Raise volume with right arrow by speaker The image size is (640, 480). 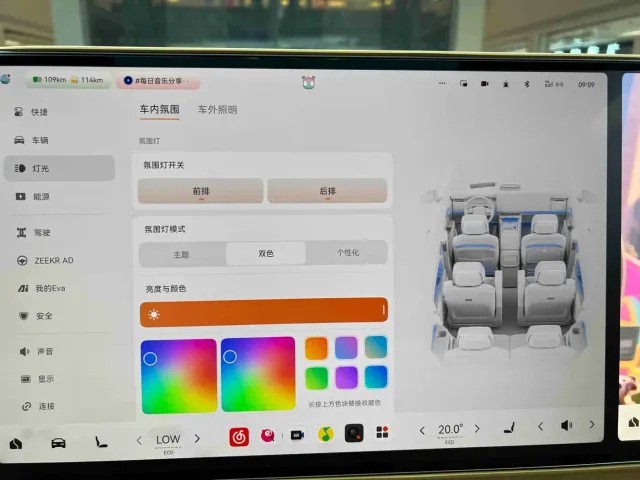click(x=591, y=425)
